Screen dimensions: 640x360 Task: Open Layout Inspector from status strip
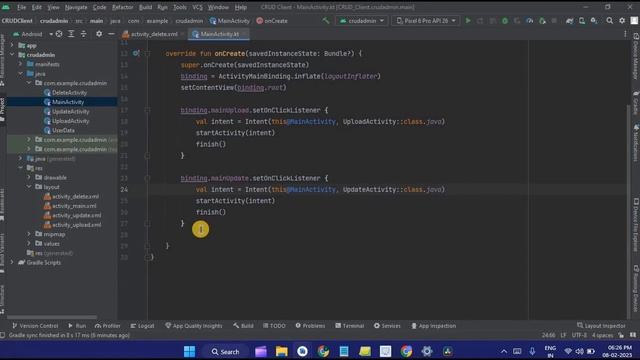click(x=601, y=326)
